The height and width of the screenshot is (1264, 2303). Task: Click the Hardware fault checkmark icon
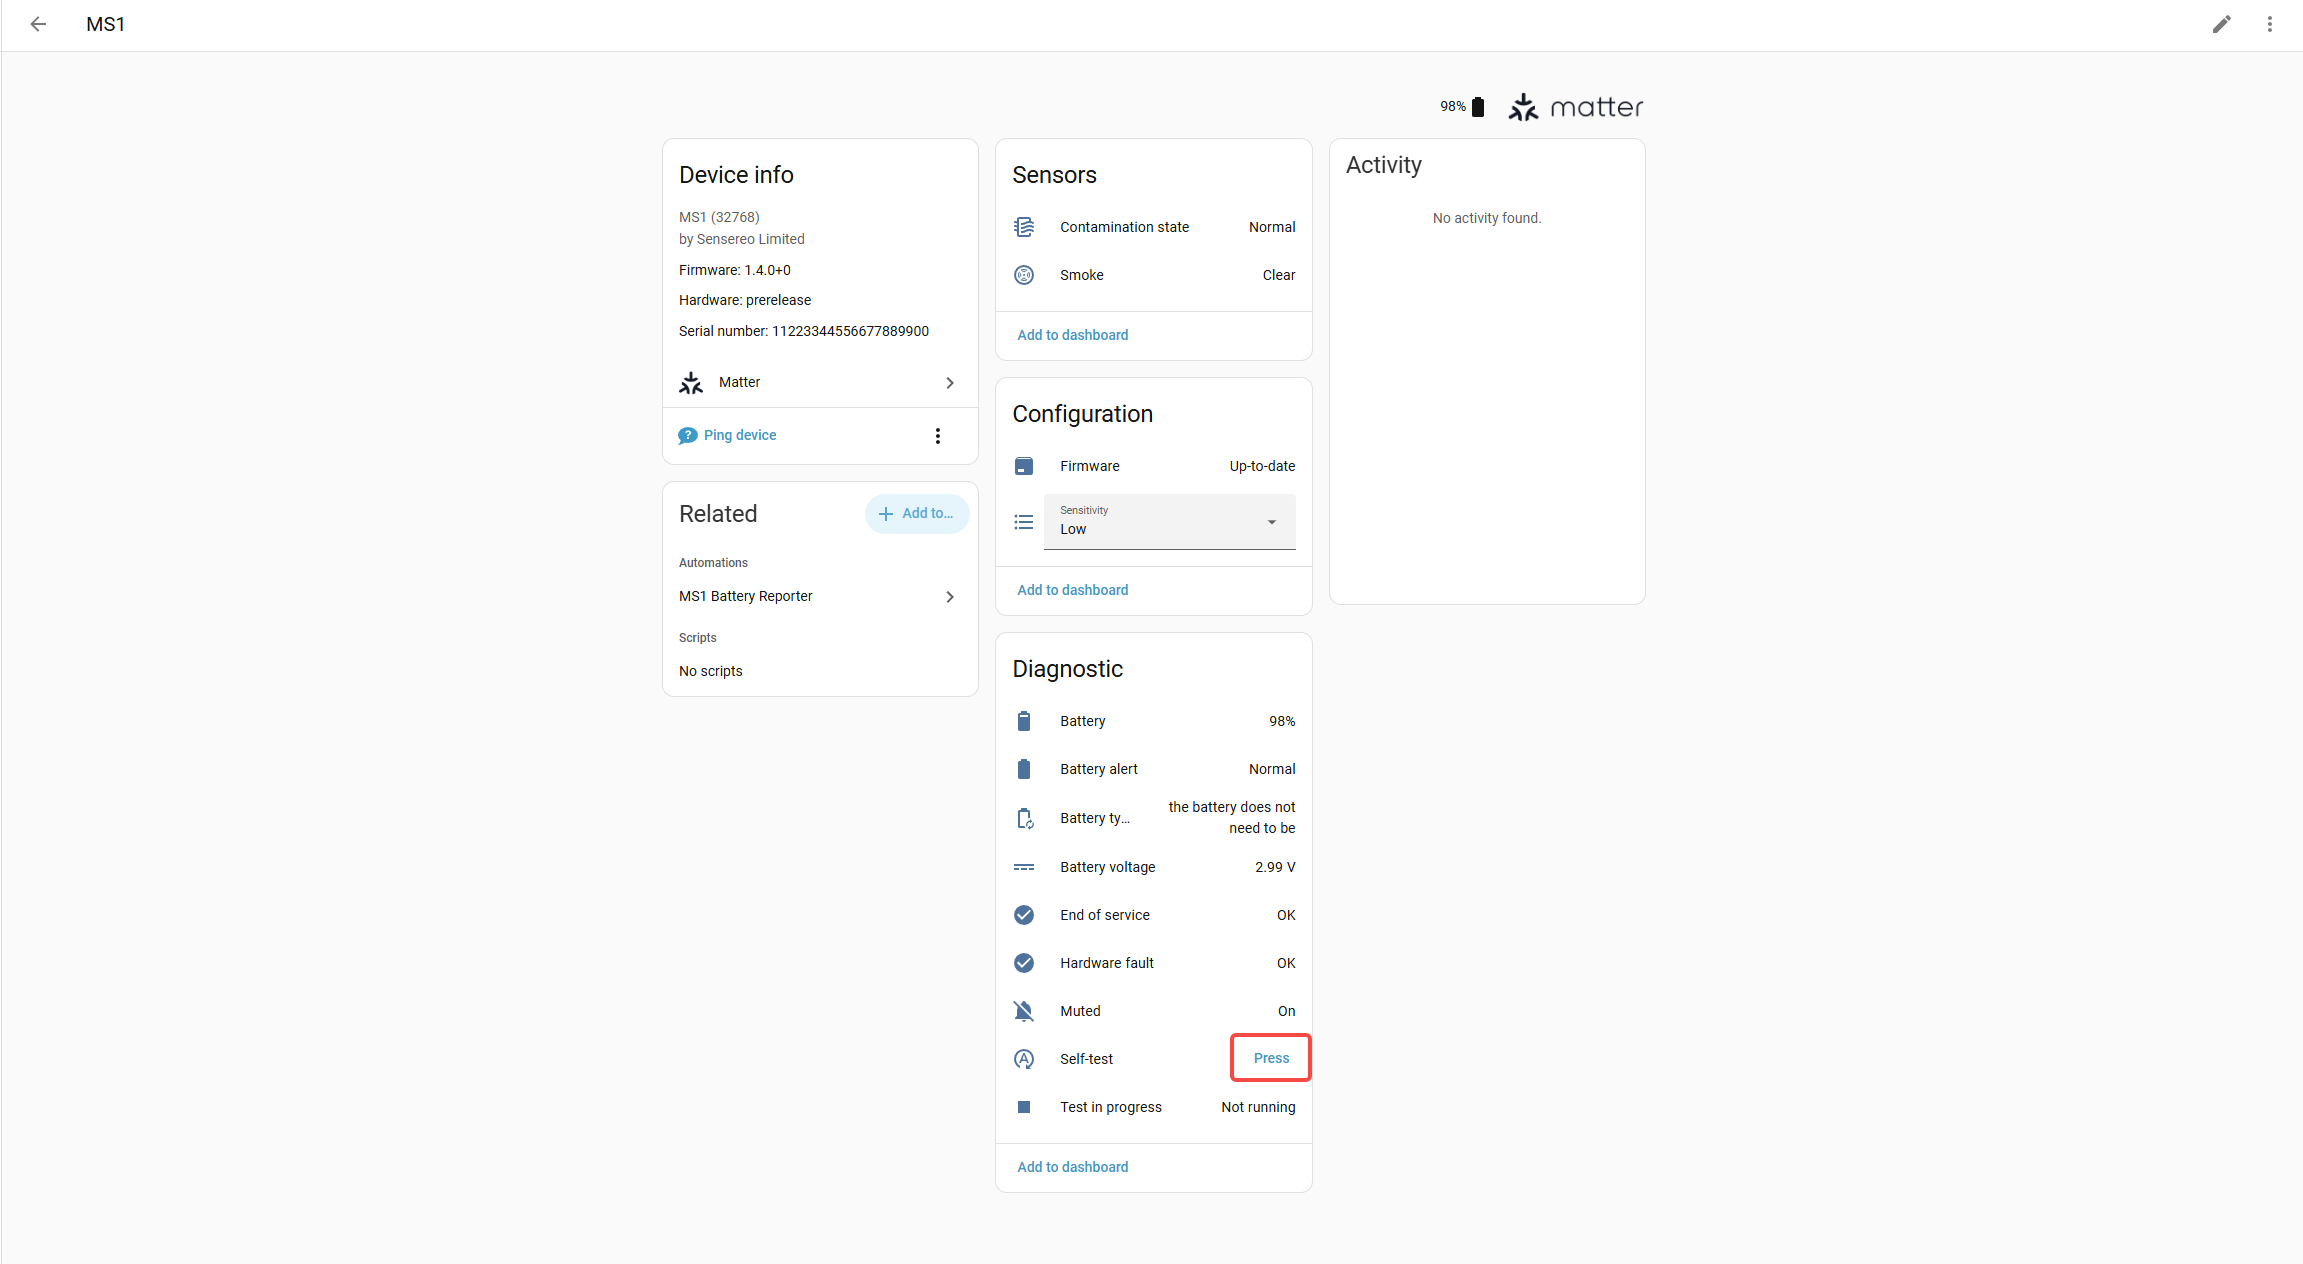(1024, 963)
